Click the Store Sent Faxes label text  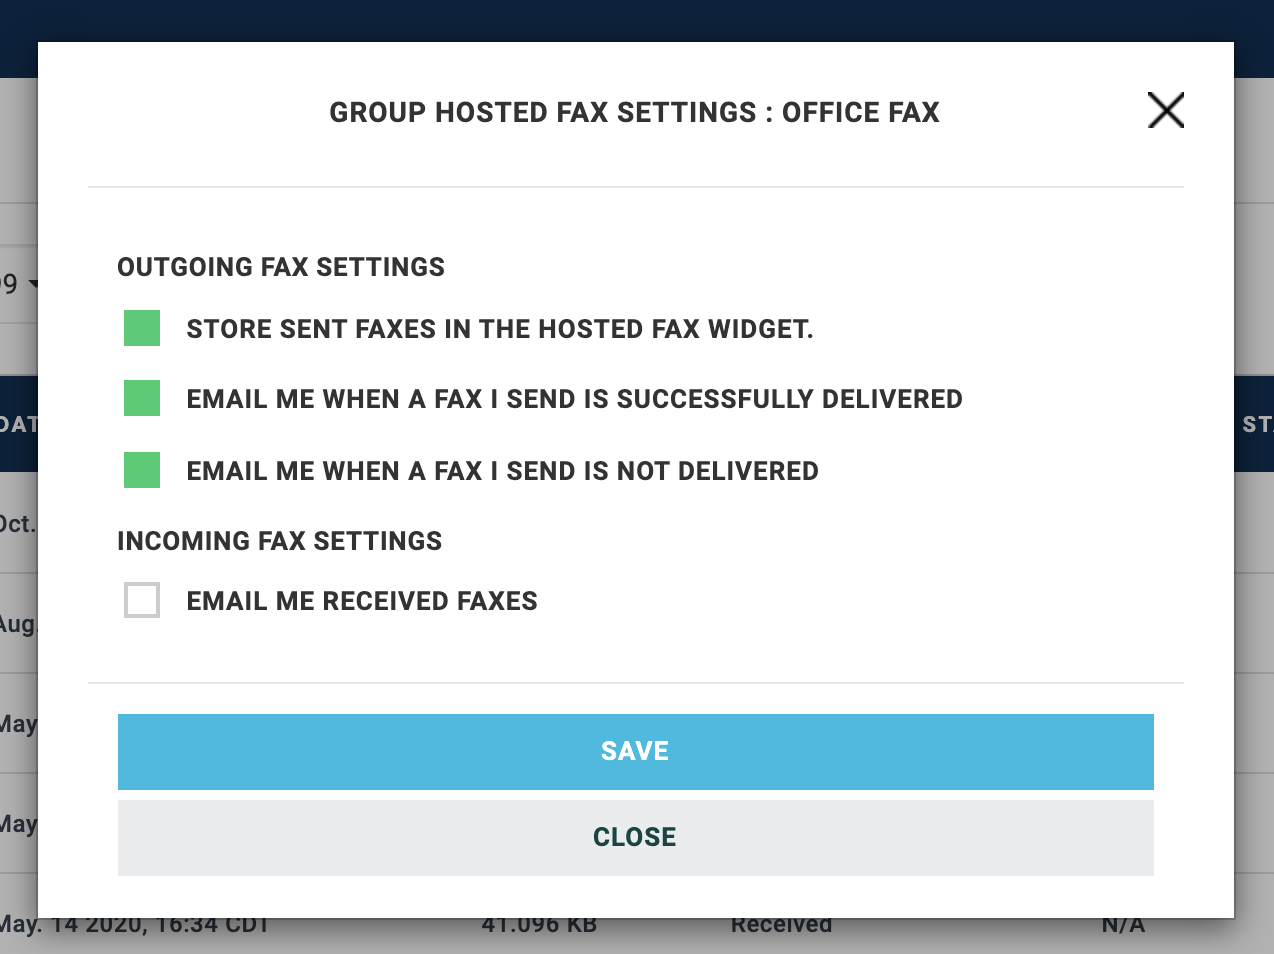coord(499,329)
